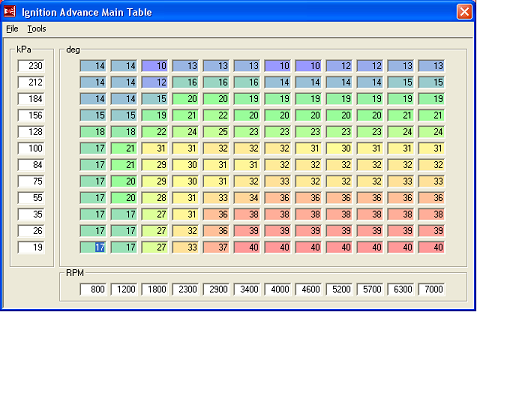528x396 pixels.
Task: Select the 184 kPa axis field
Action: [x=31, y=99]
